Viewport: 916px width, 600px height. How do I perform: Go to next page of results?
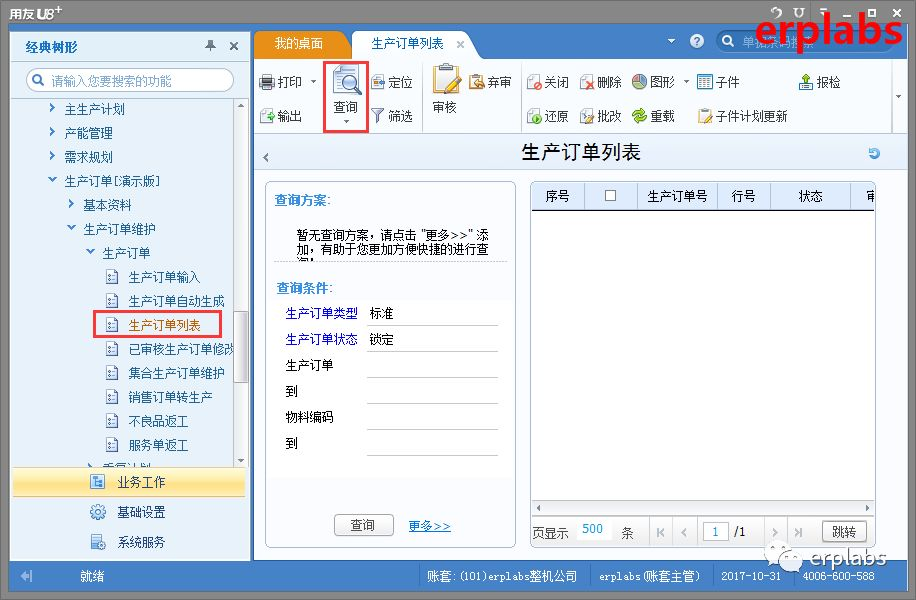[775, 532]
